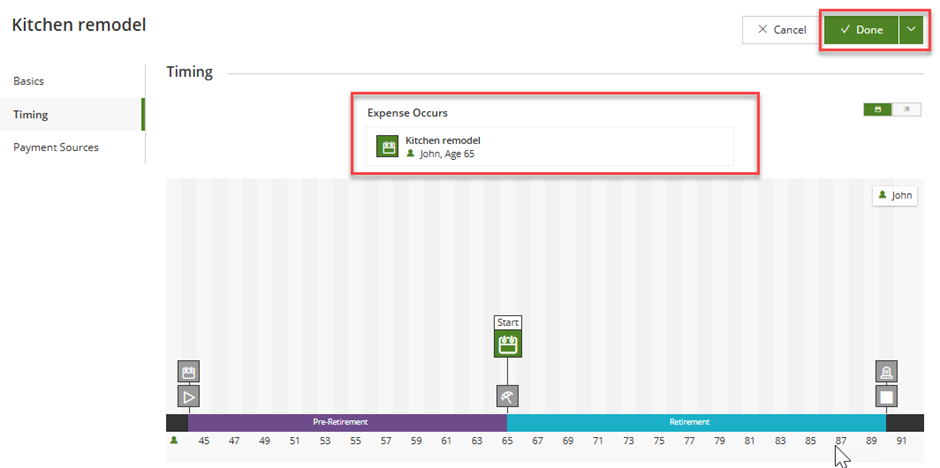Cancel the kitchen remodel edits

[x=781, y=30]
